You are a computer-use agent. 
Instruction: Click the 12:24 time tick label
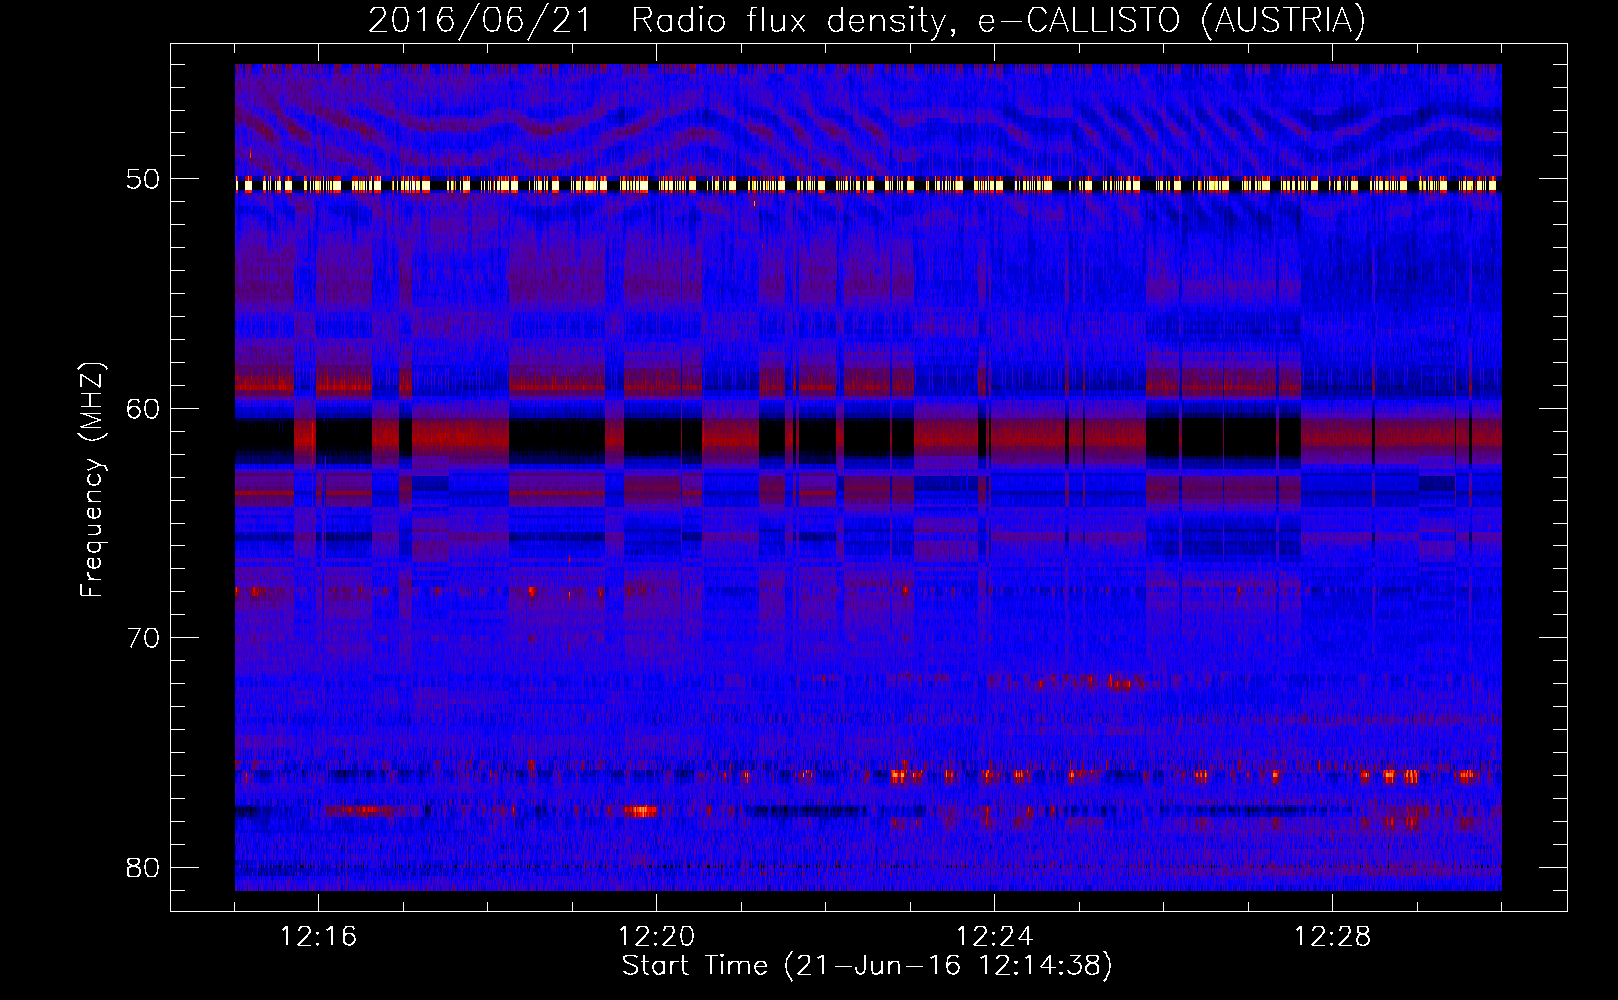pyautogui.click(x=995, y=937)
